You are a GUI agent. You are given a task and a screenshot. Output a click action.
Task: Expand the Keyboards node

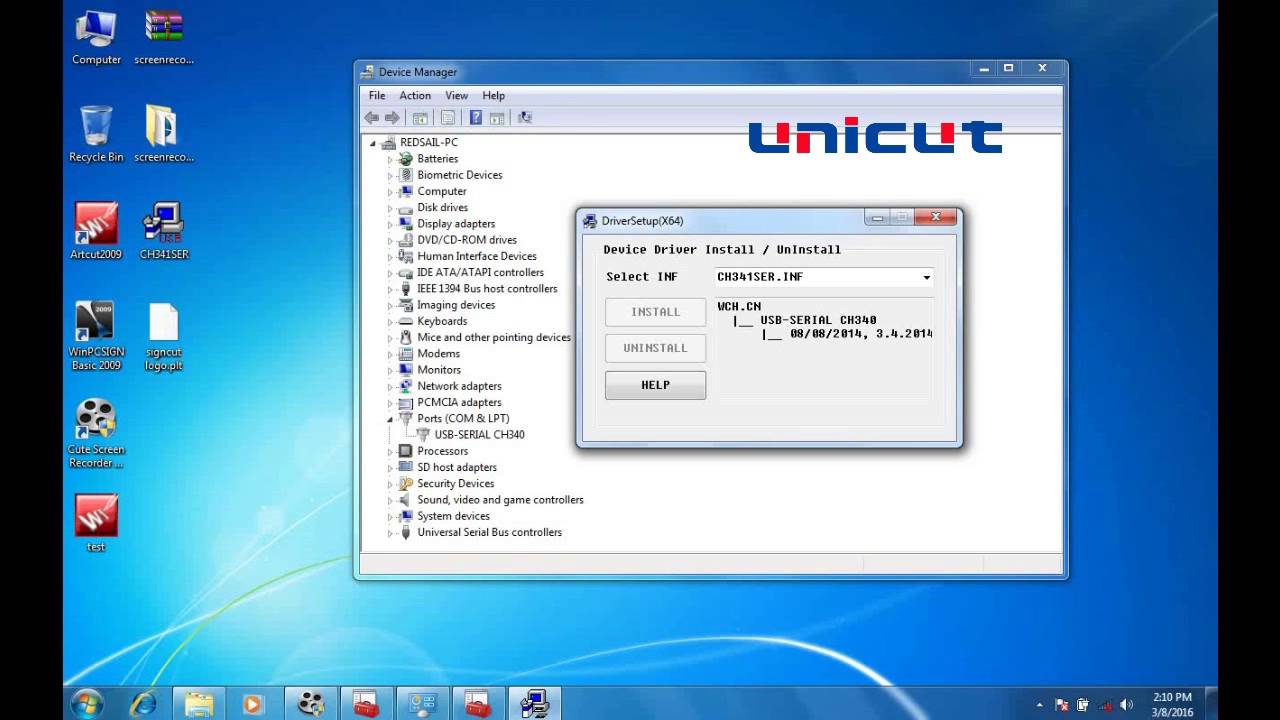pos(391,321)
